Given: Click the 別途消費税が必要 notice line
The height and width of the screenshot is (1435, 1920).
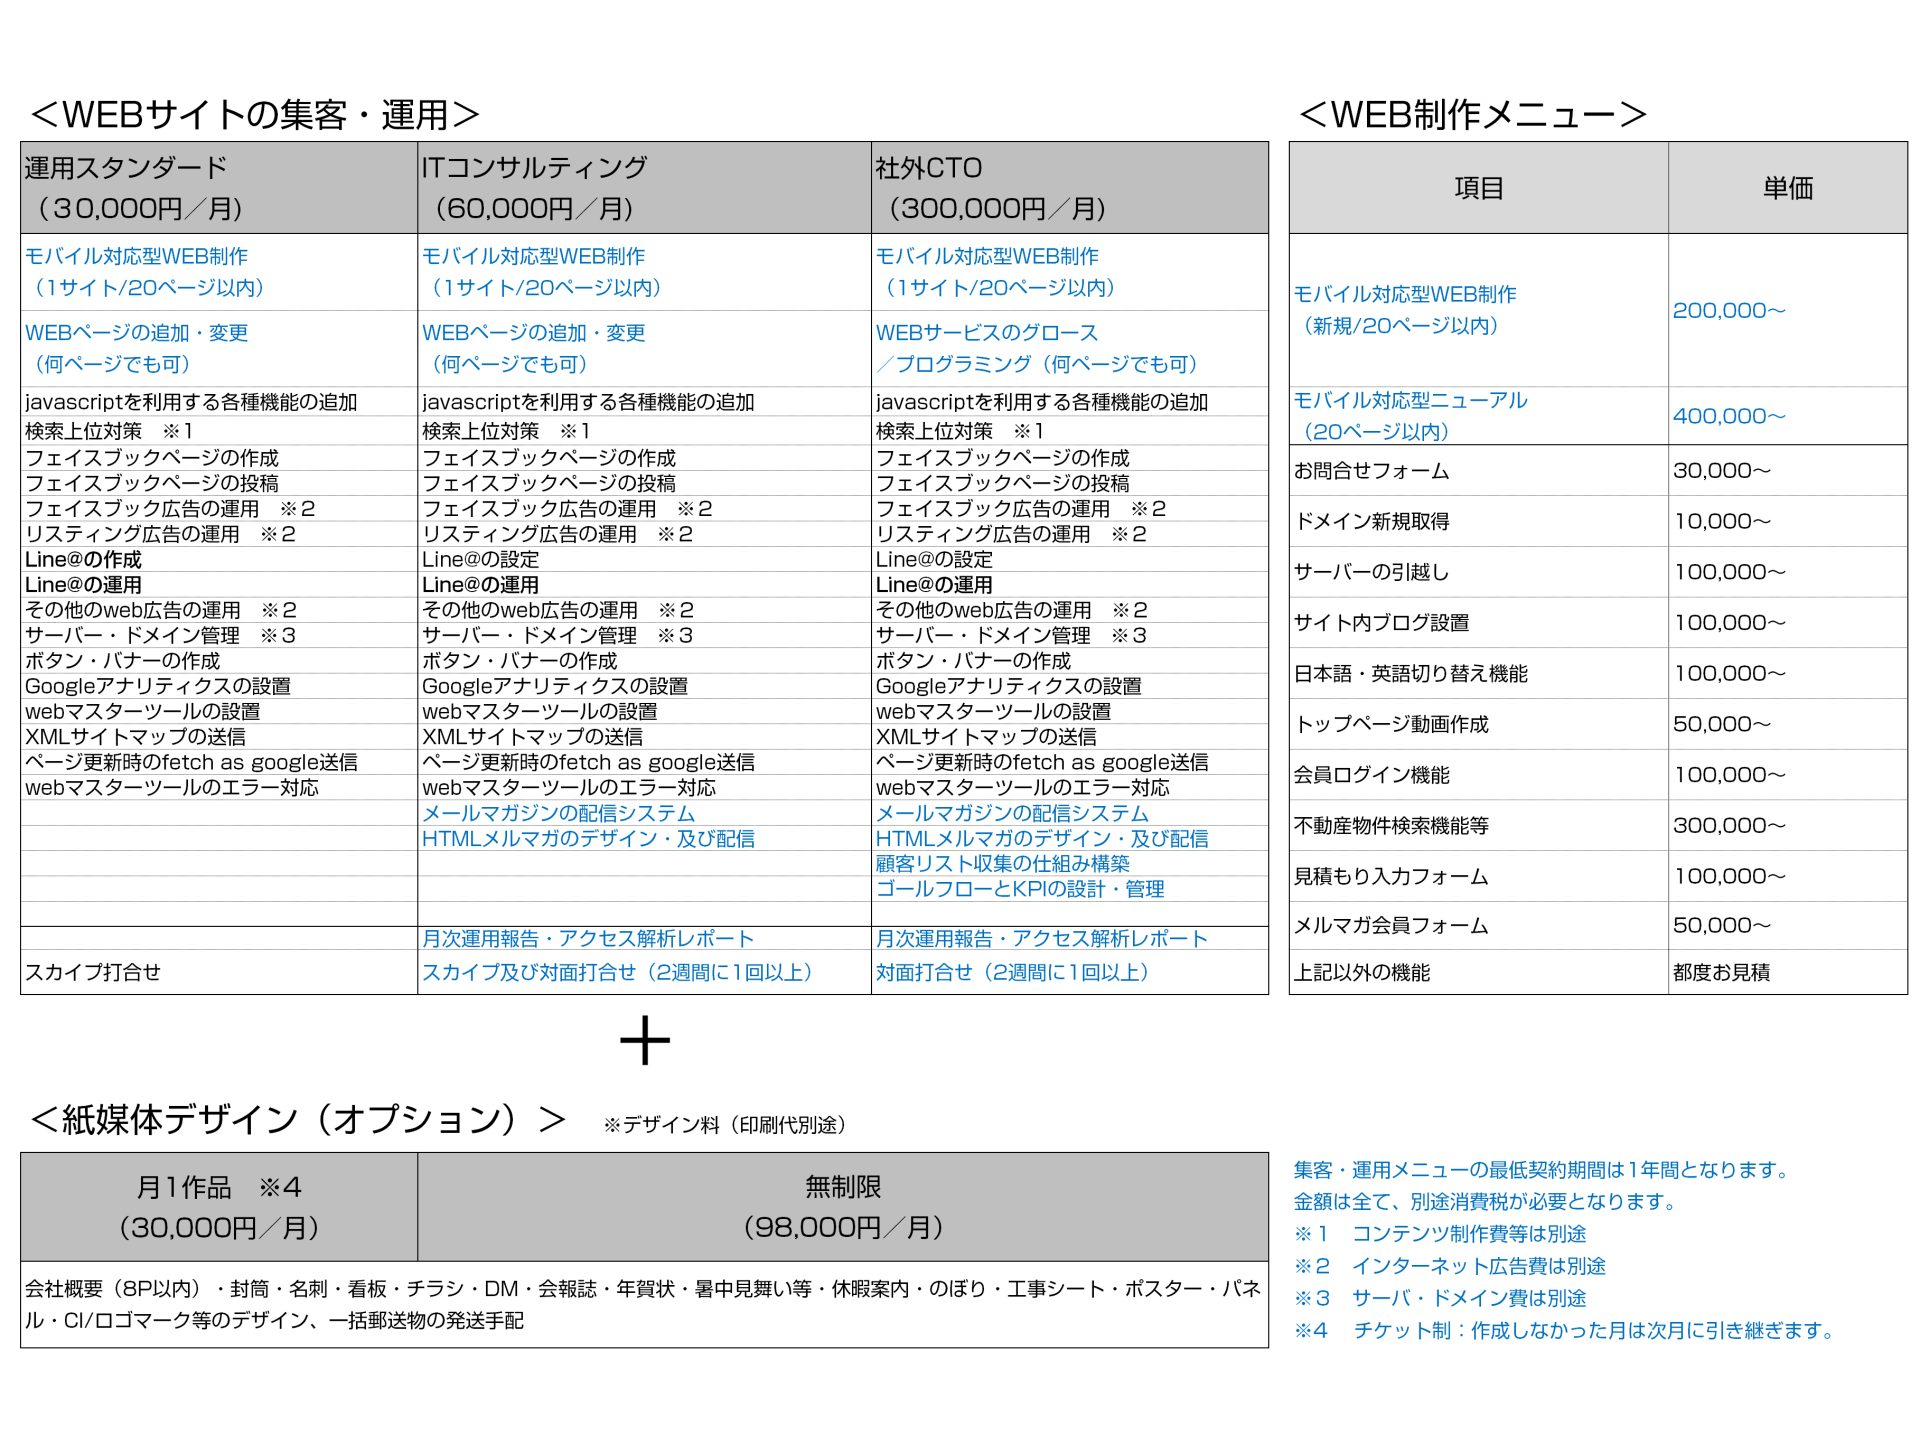Looking at the screenshot, I should pos(1486,1202).
